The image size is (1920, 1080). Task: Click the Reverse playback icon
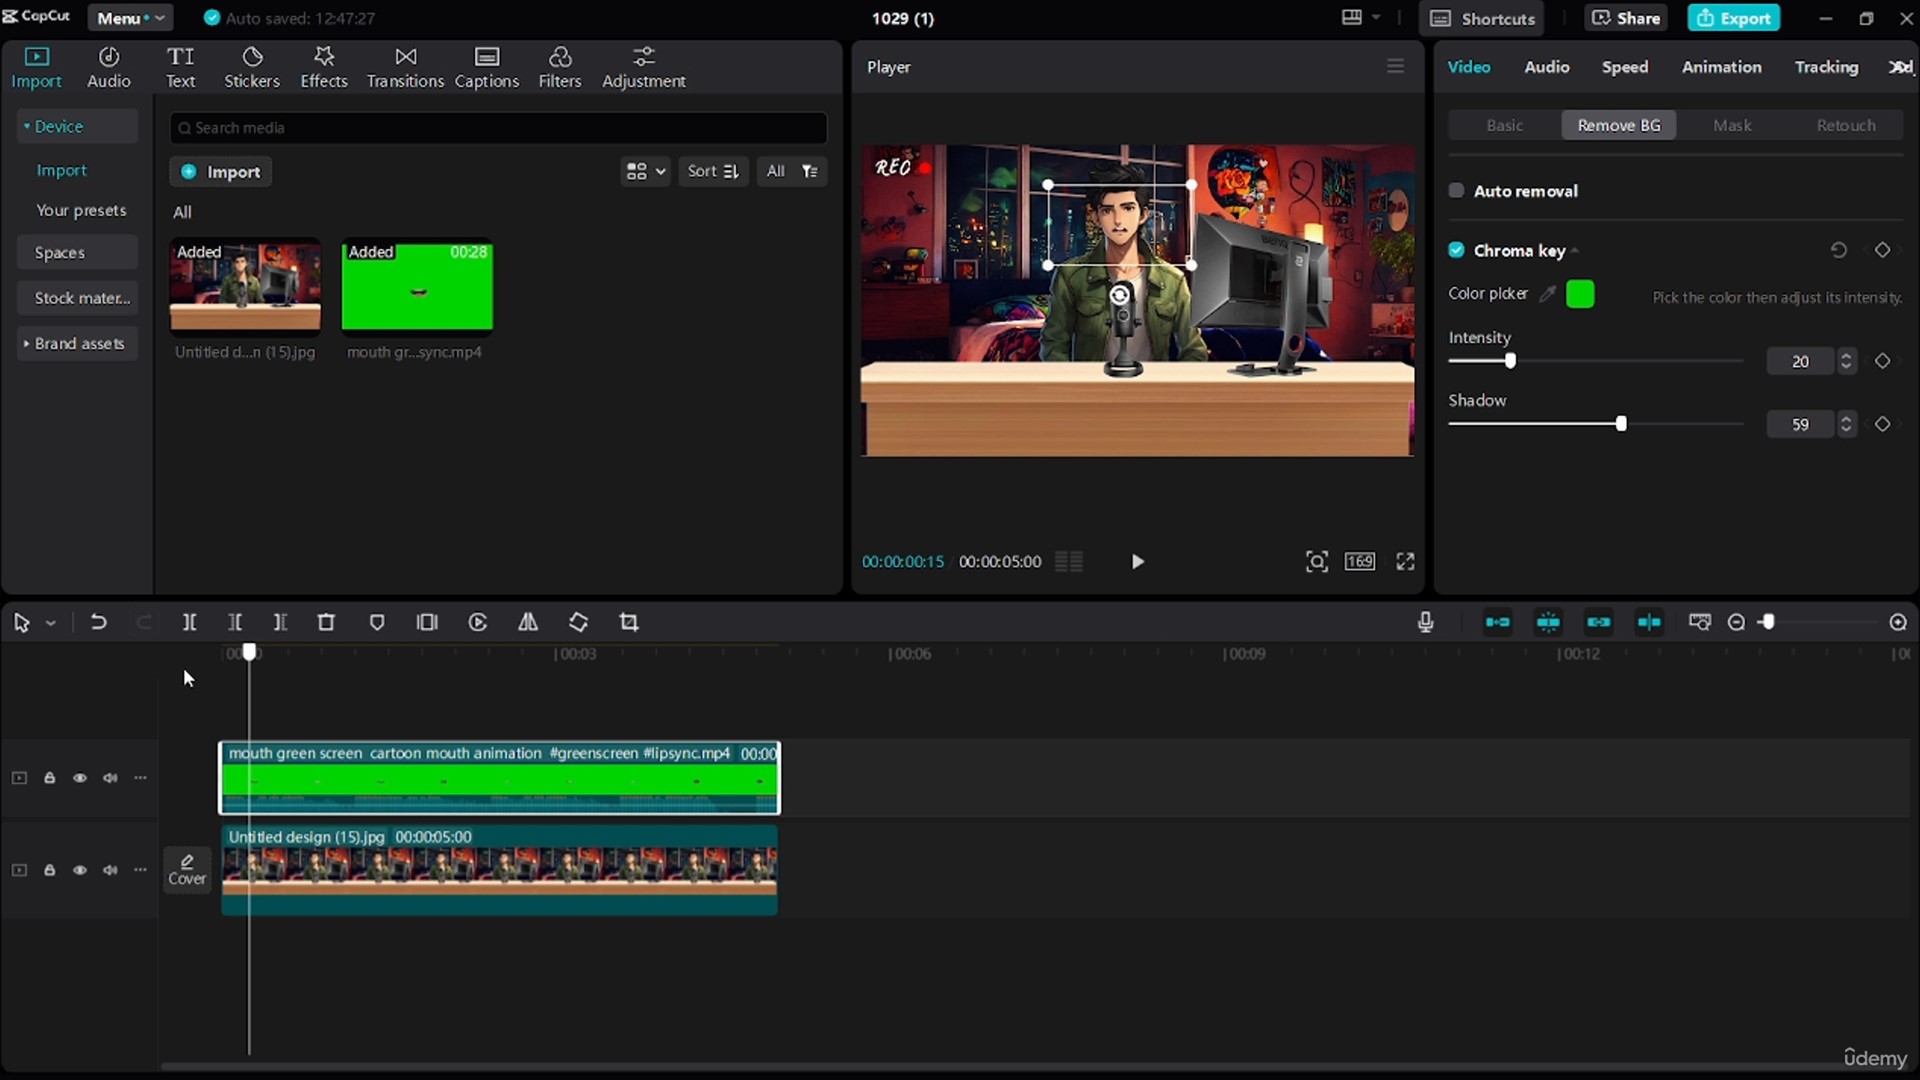point(478,622)
